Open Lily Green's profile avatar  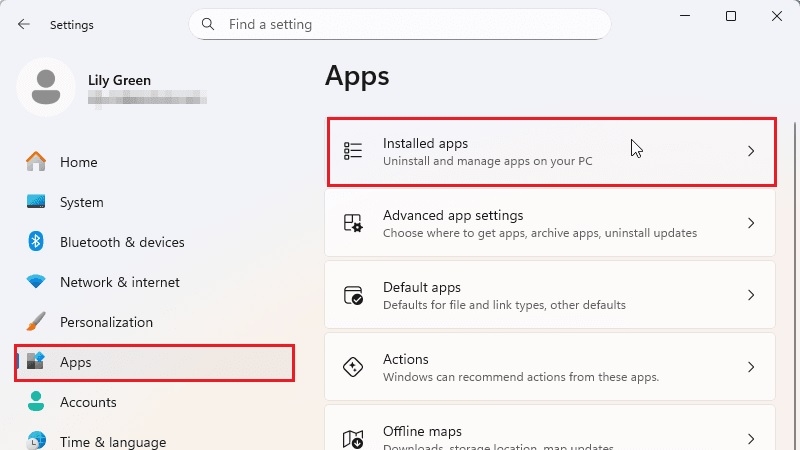46,87
